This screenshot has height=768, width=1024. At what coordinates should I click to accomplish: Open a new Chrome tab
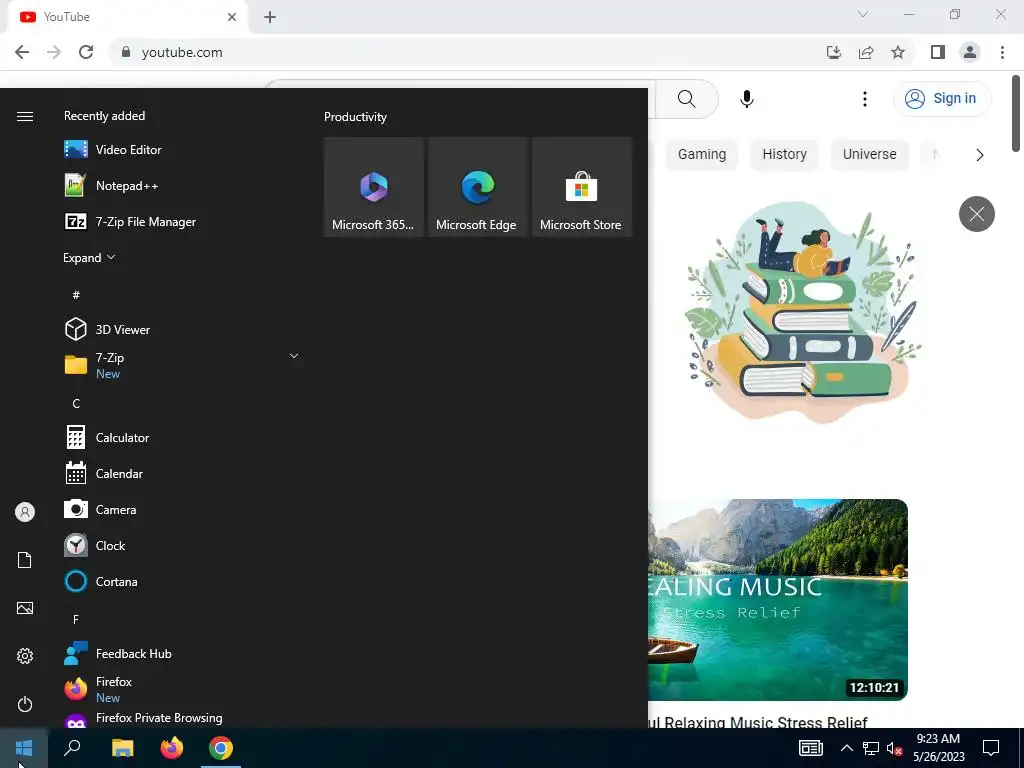(x=270, y=17)
